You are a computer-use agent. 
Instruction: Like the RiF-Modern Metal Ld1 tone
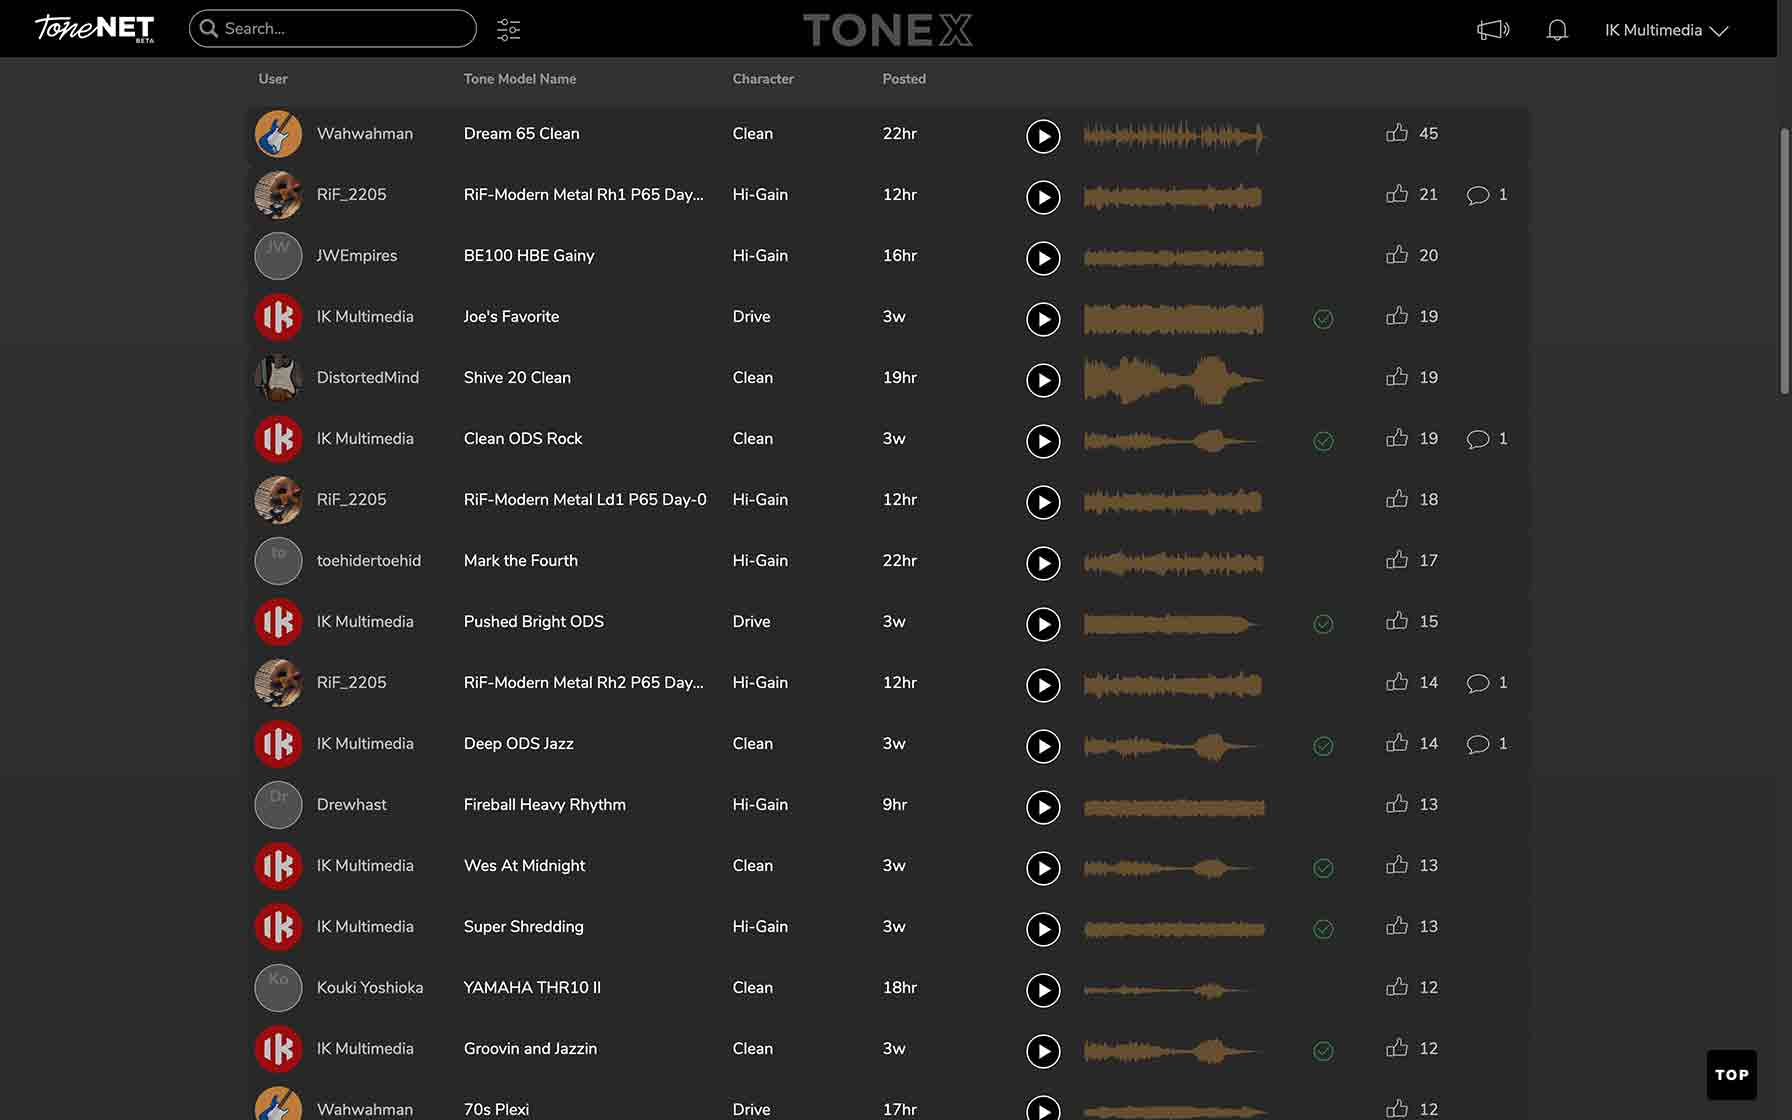[1397, 498]
